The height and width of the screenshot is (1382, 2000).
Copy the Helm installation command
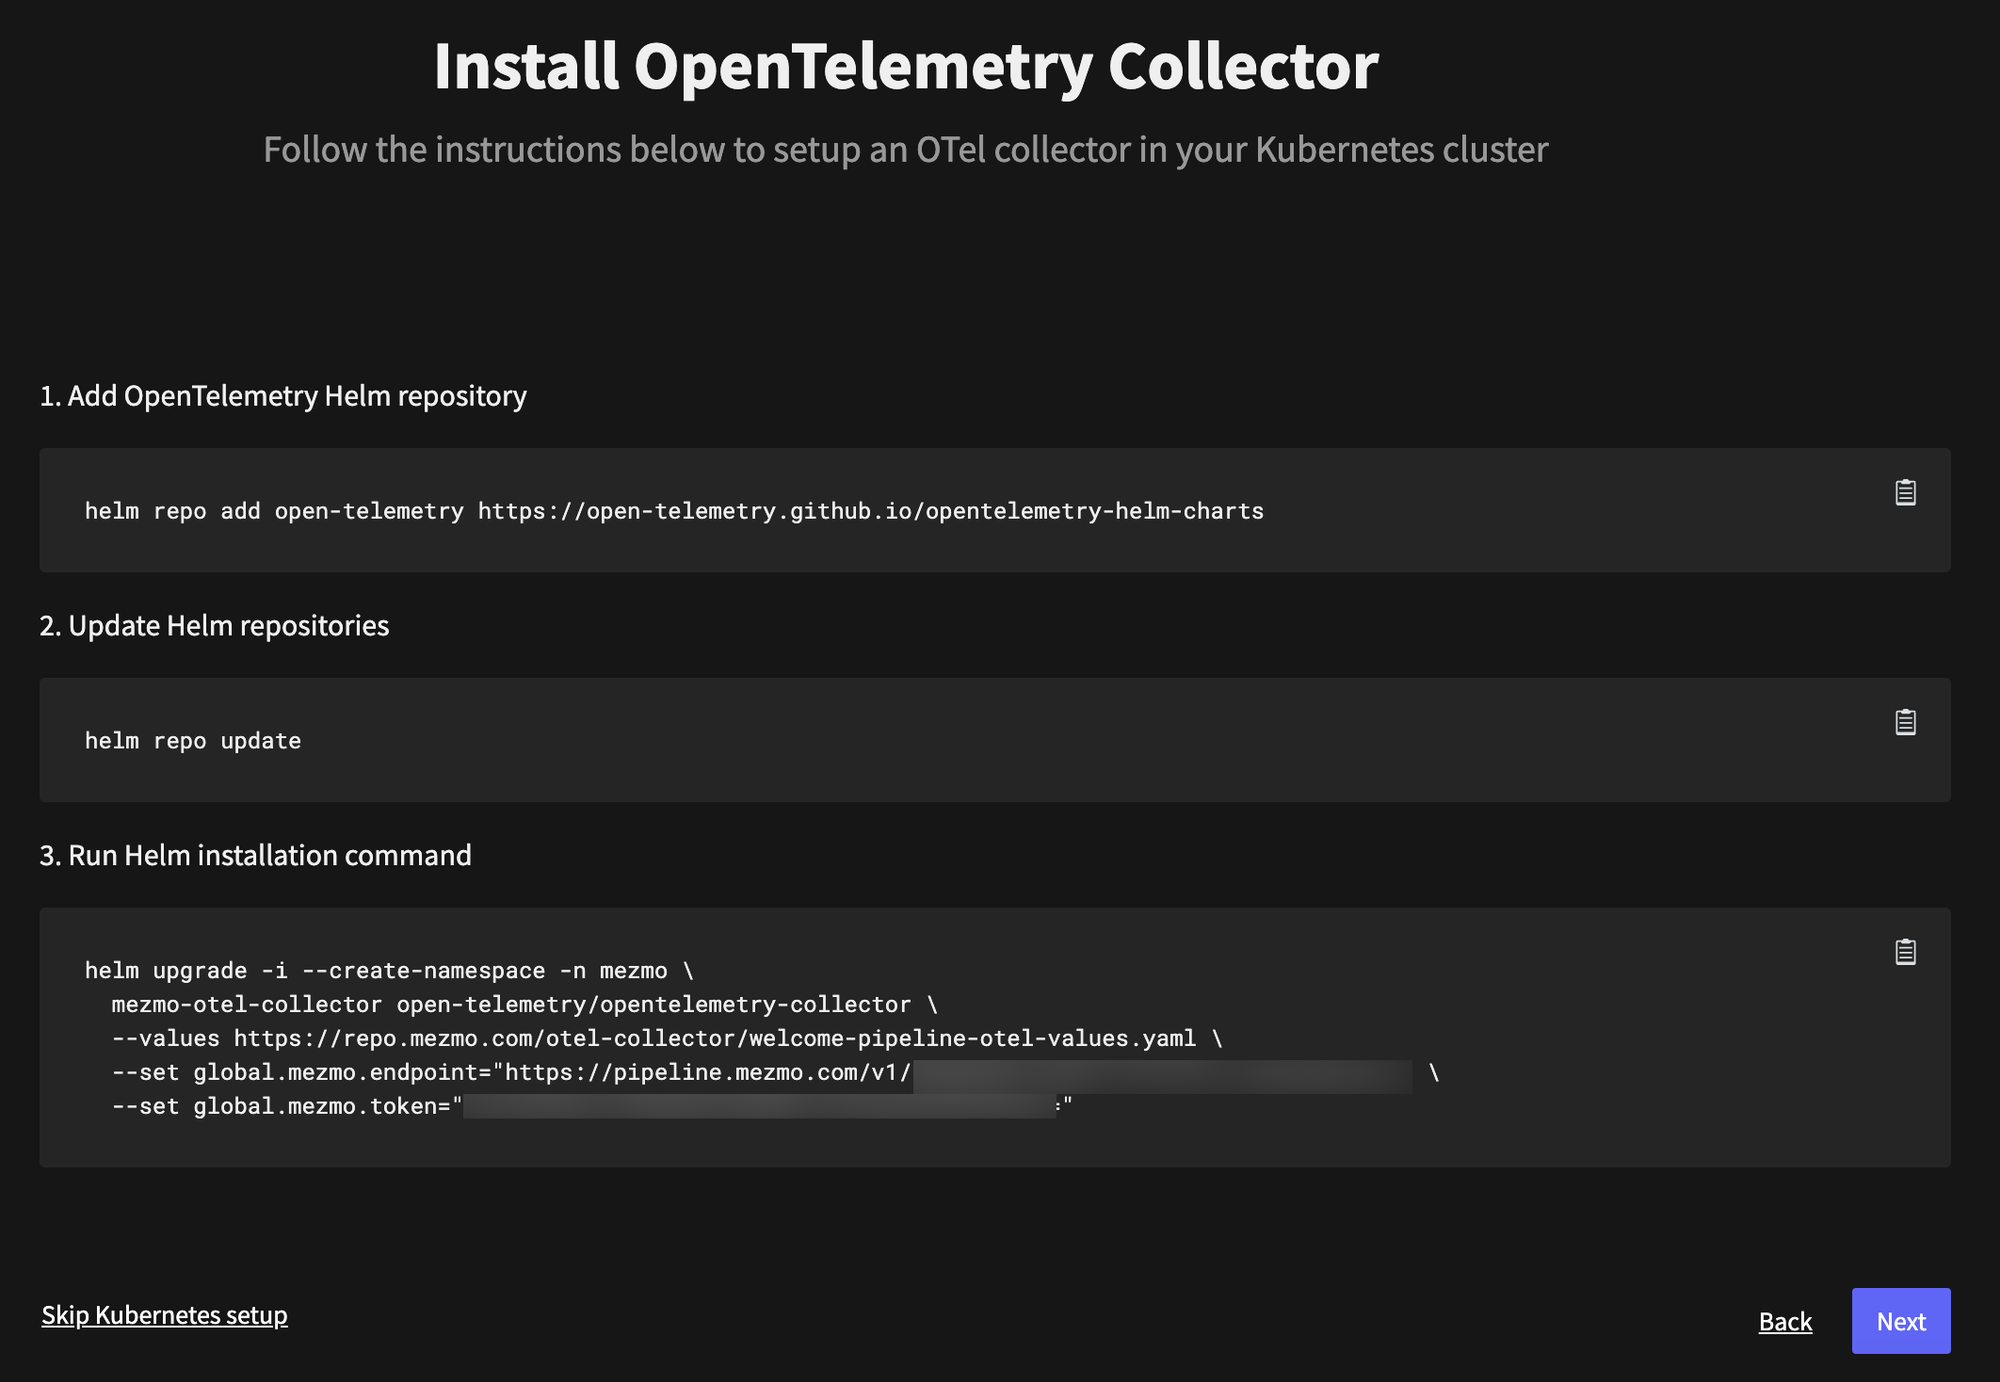[x=1905, y=952]
